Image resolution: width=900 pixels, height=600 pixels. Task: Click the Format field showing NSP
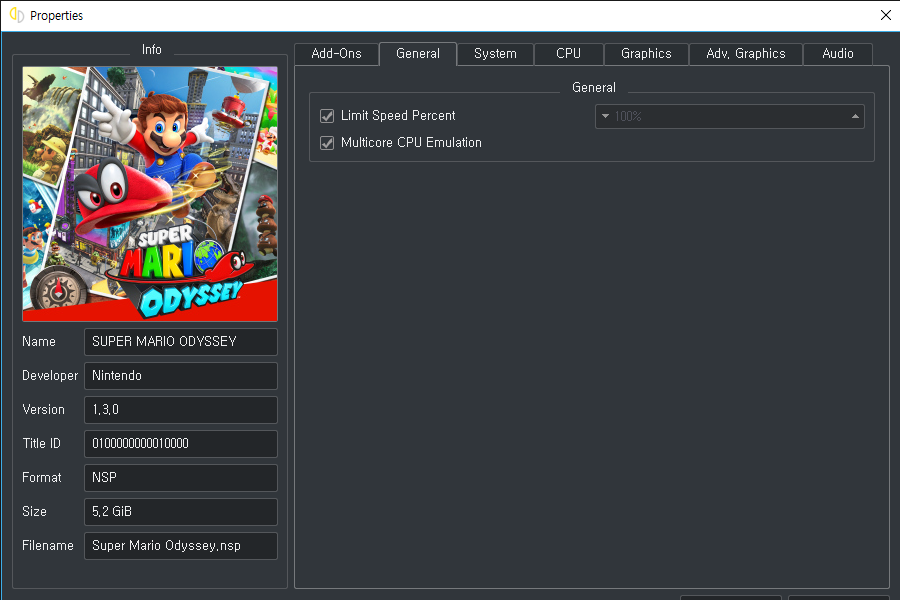[x=181, y=478]
